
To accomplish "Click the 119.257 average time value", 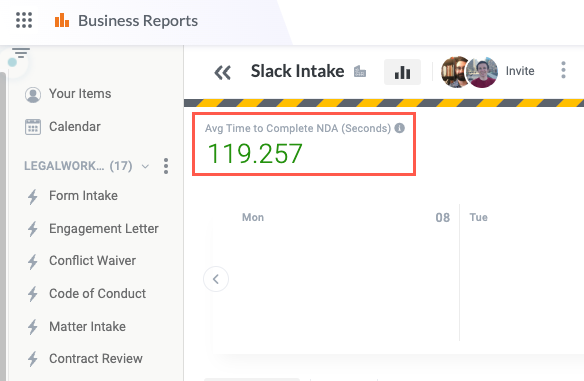I will click(x=255, y=153).
